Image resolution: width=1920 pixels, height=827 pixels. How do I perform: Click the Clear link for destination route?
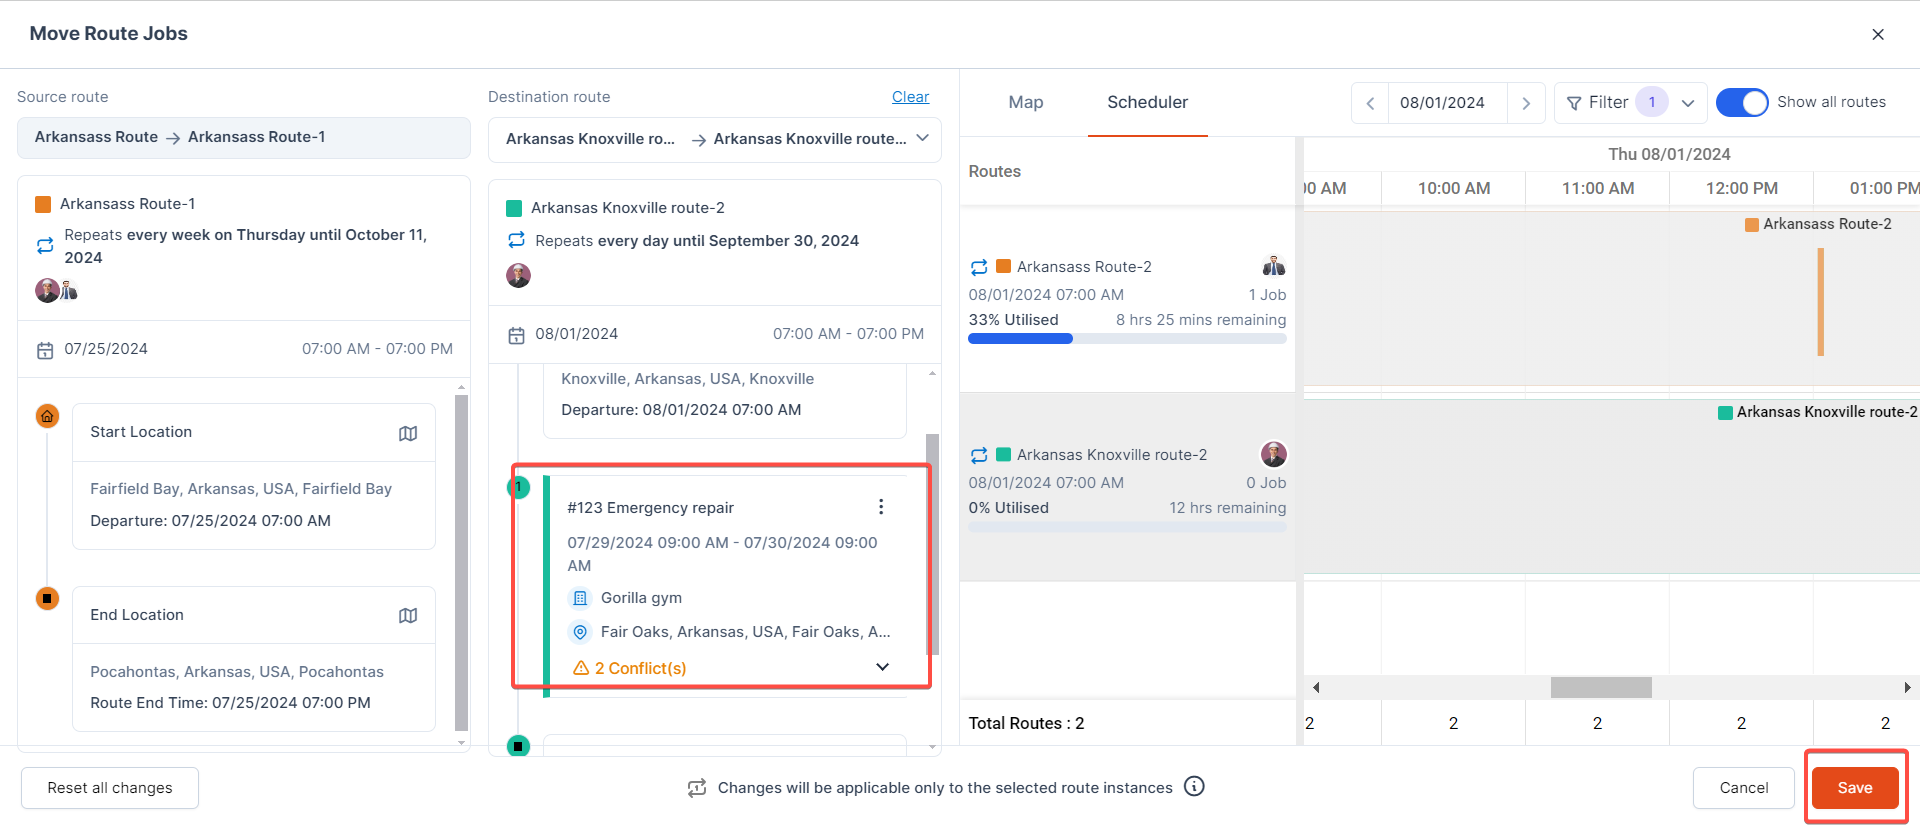click(910, 97)
